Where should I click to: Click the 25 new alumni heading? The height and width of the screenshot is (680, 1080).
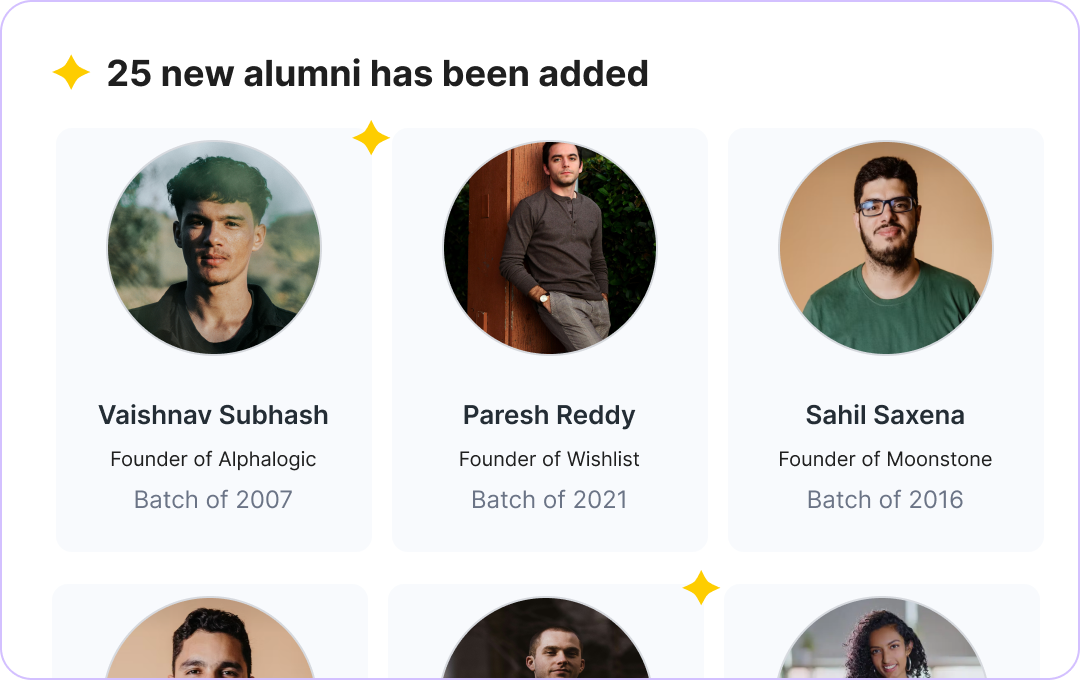coord(377,73)
